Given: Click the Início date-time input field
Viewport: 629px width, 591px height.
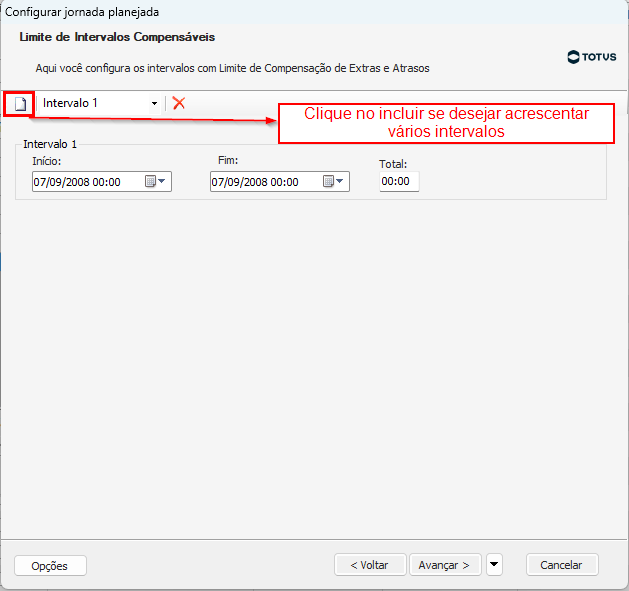Looking at the screenshot, I should 102,182.
